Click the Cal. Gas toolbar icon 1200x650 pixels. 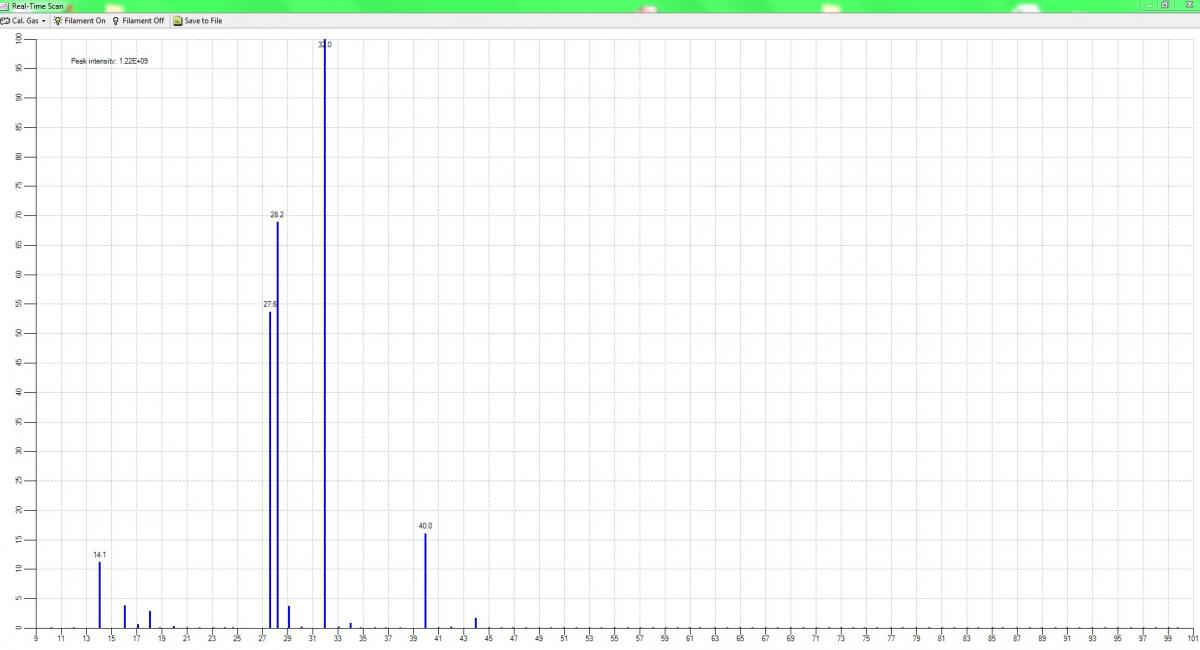6,21
